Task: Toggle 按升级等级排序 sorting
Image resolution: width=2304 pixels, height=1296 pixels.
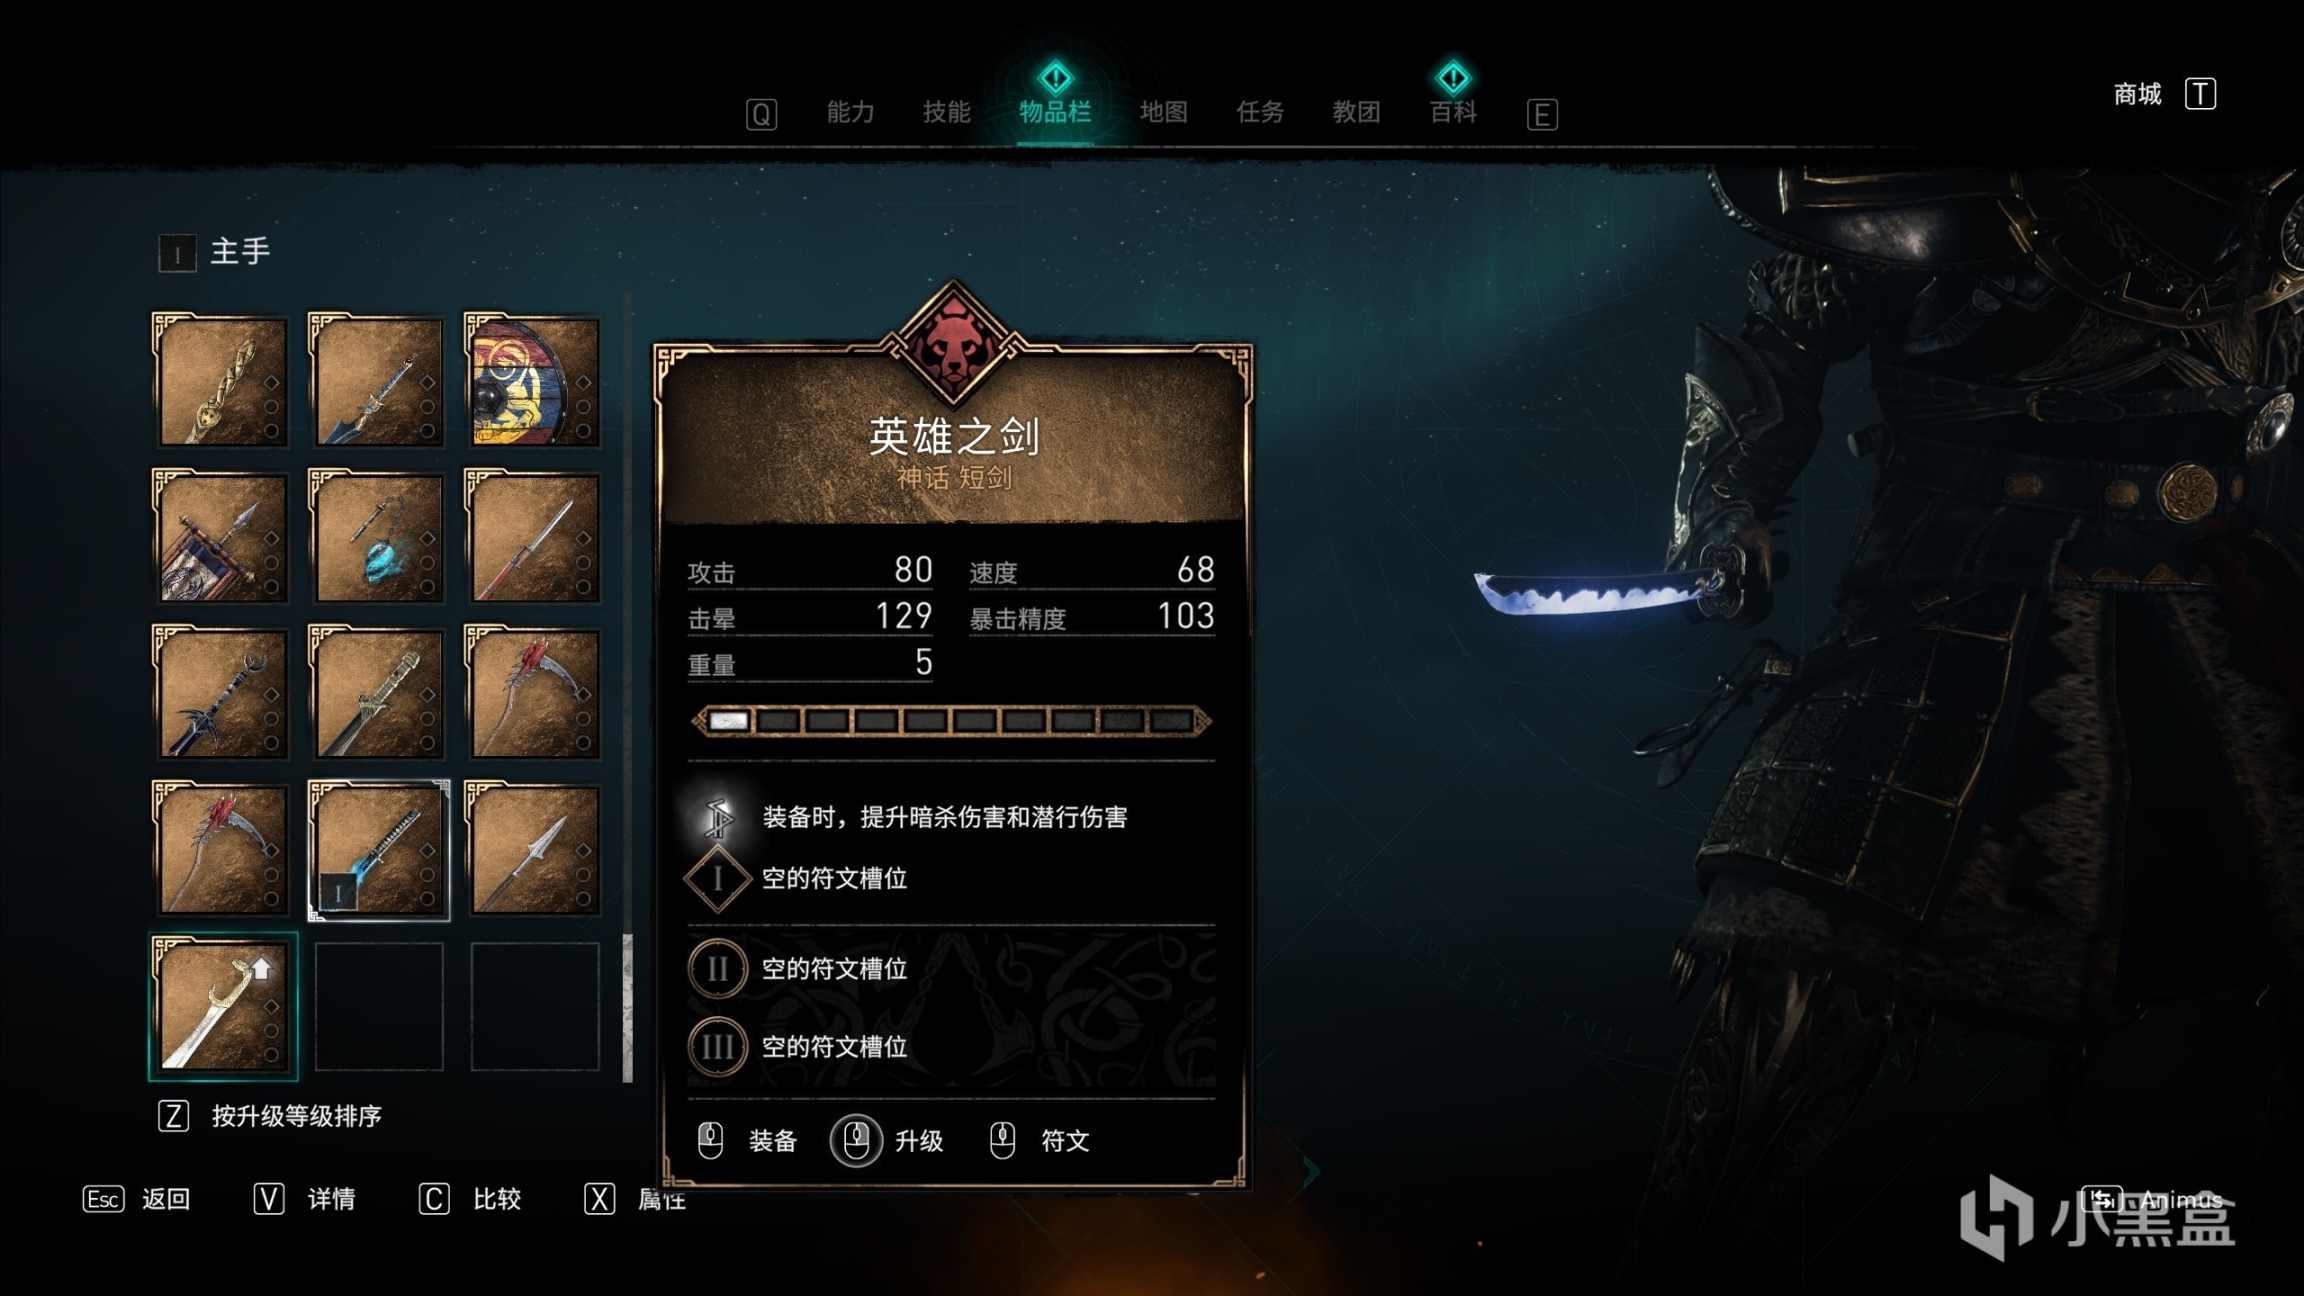Action: click(271, 1116)
